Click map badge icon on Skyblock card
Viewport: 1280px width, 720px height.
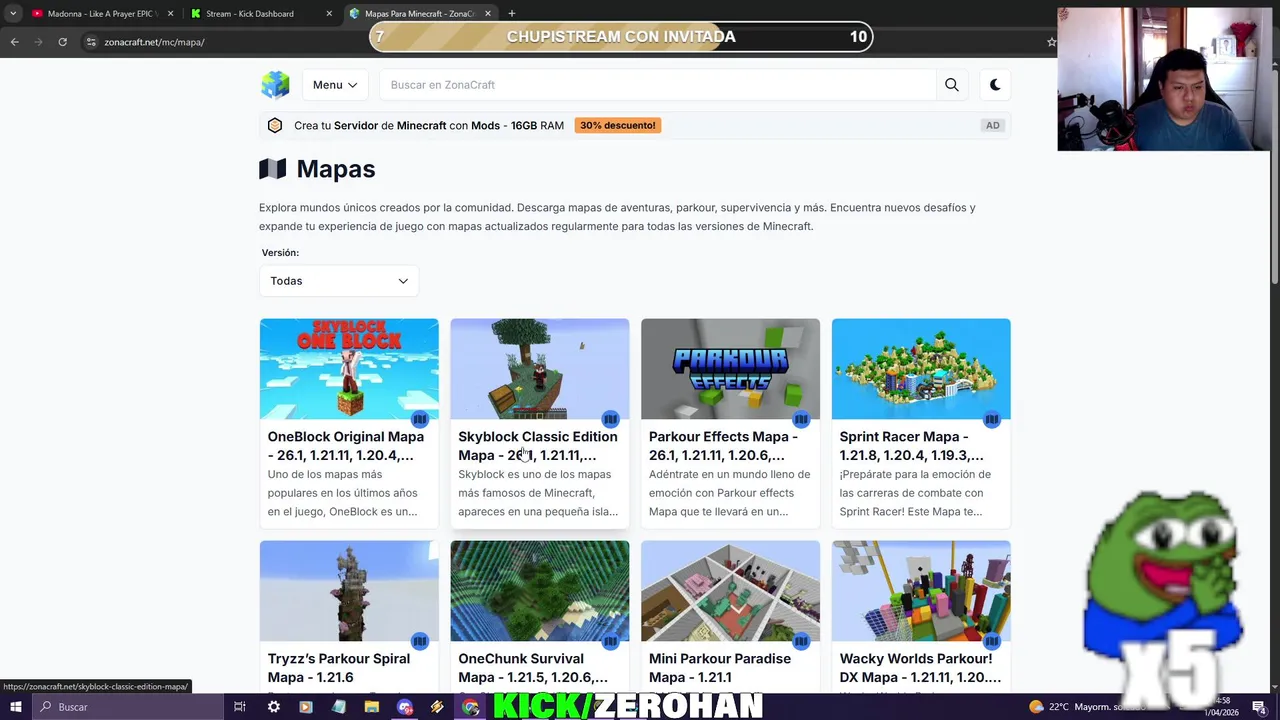coord(610,419)
